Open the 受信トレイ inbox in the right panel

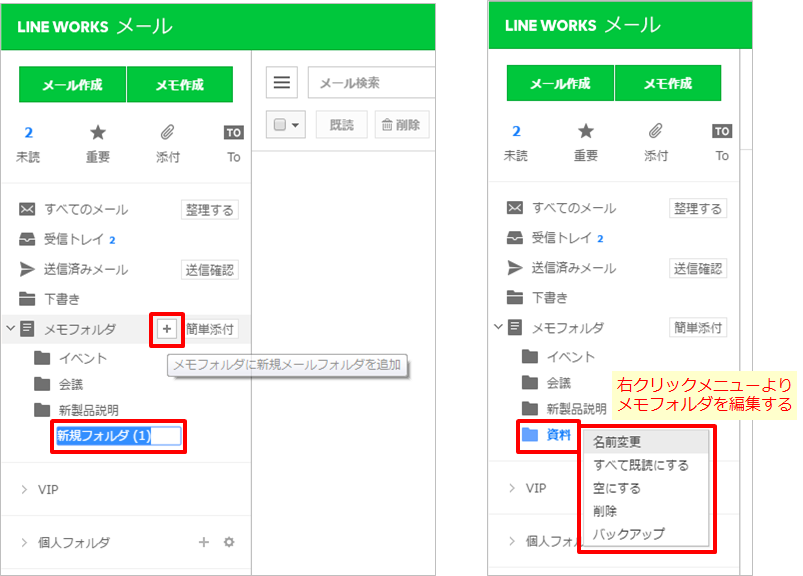click(563, 238)
